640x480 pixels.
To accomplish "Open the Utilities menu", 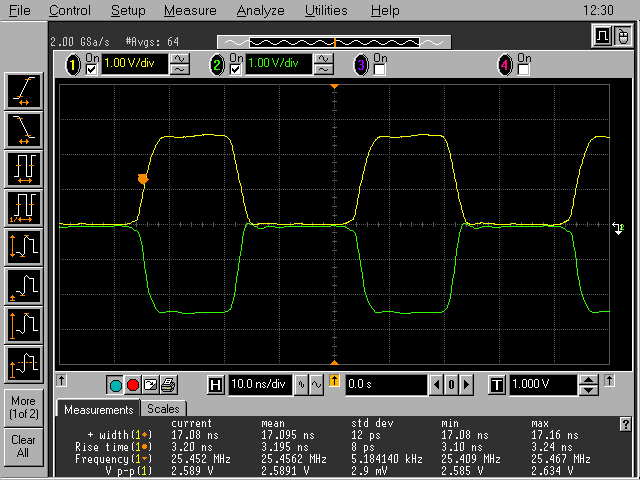I will [326, 10].
